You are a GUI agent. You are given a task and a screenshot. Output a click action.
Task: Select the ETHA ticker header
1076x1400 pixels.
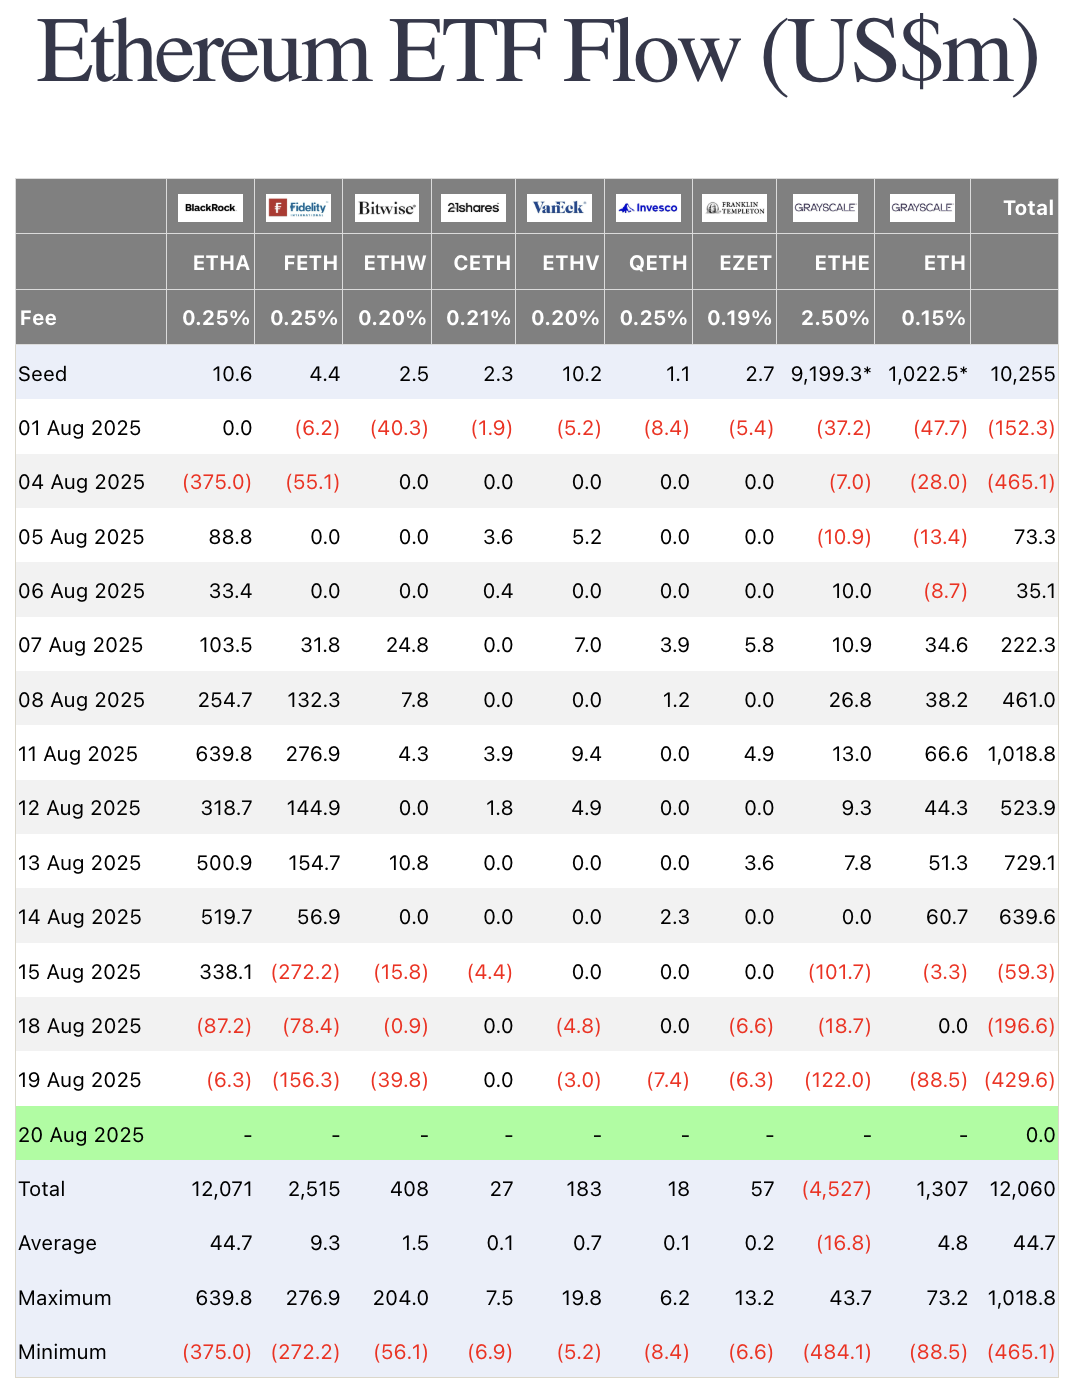click(x=221, y=263)
